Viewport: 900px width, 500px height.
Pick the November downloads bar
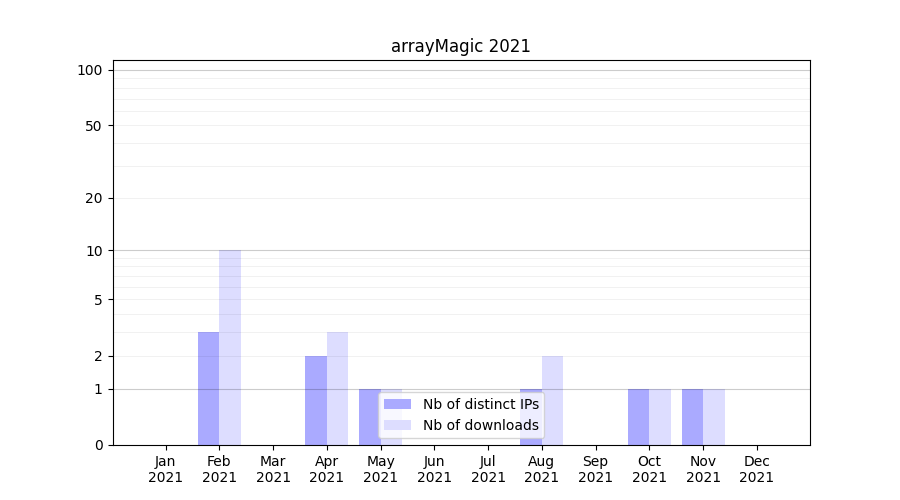[x=714, y=417]
